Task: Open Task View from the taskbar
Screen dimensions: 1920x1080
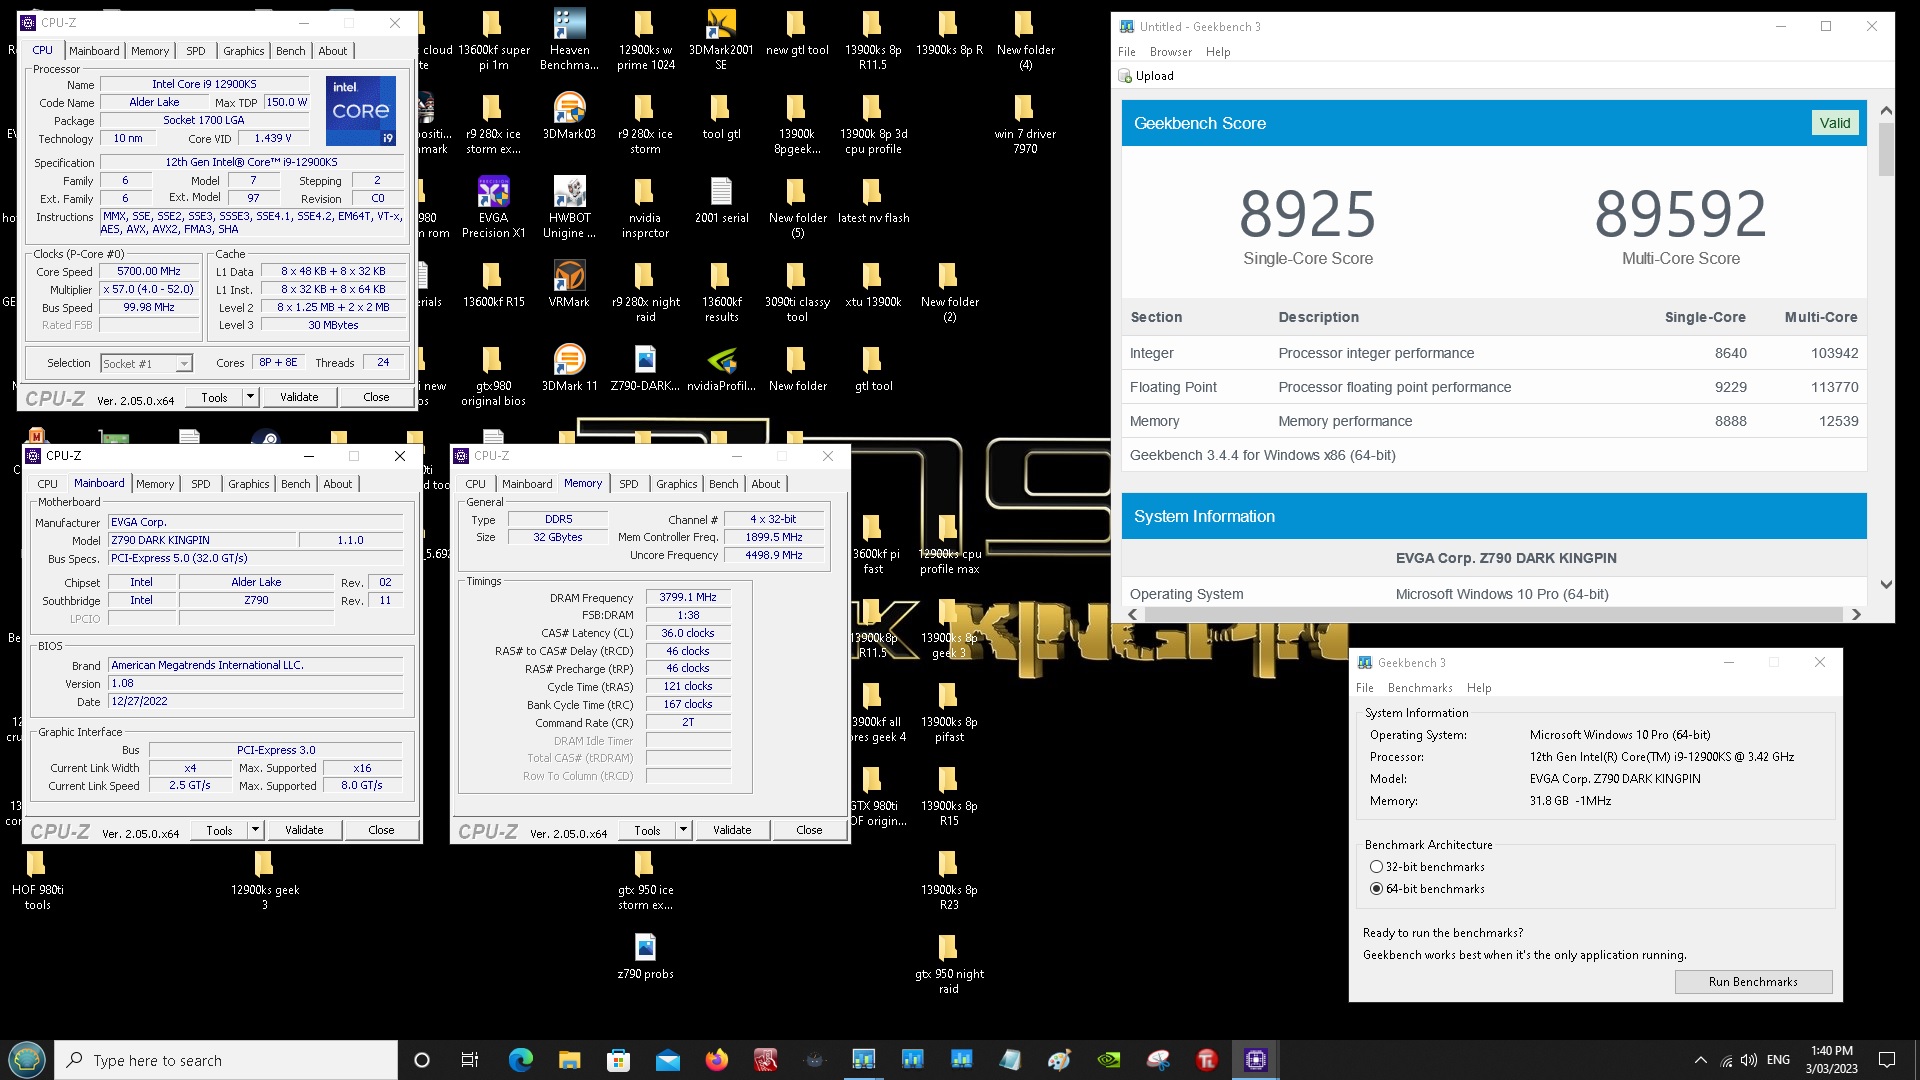Action: coord(470,1060)
